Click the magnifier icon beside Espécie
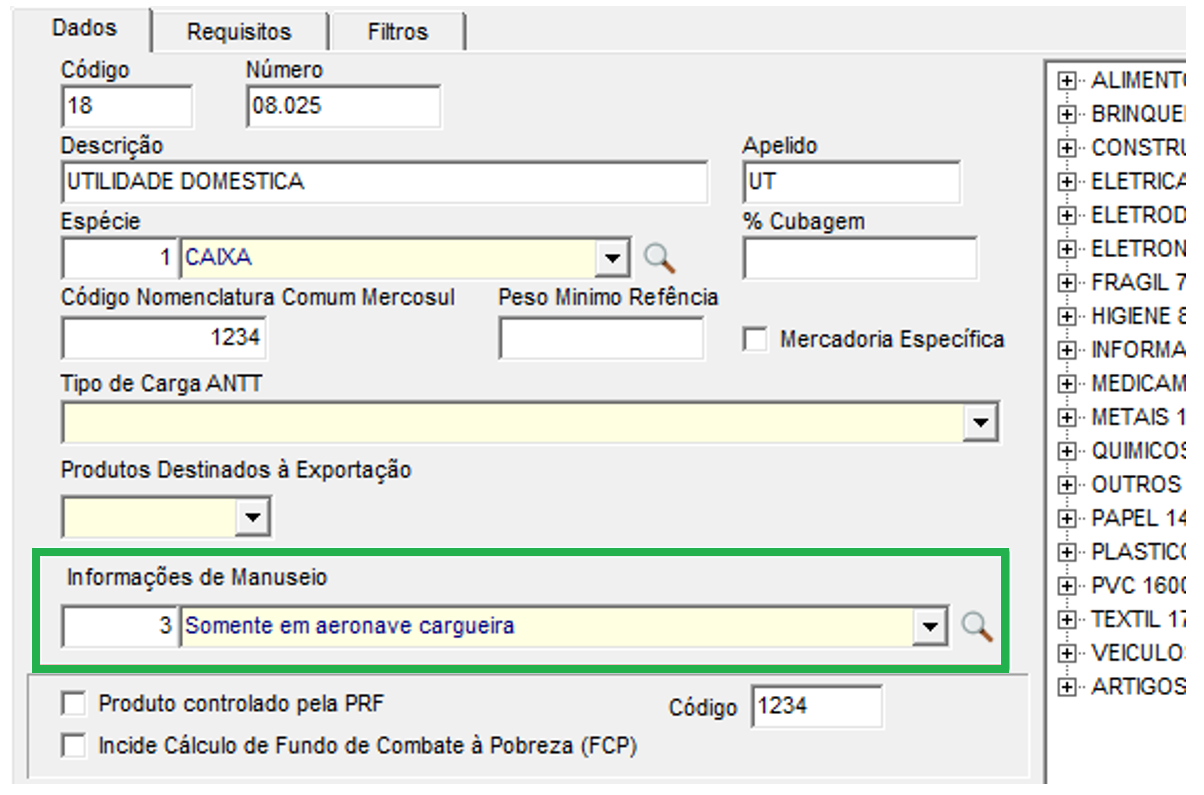 659,258
